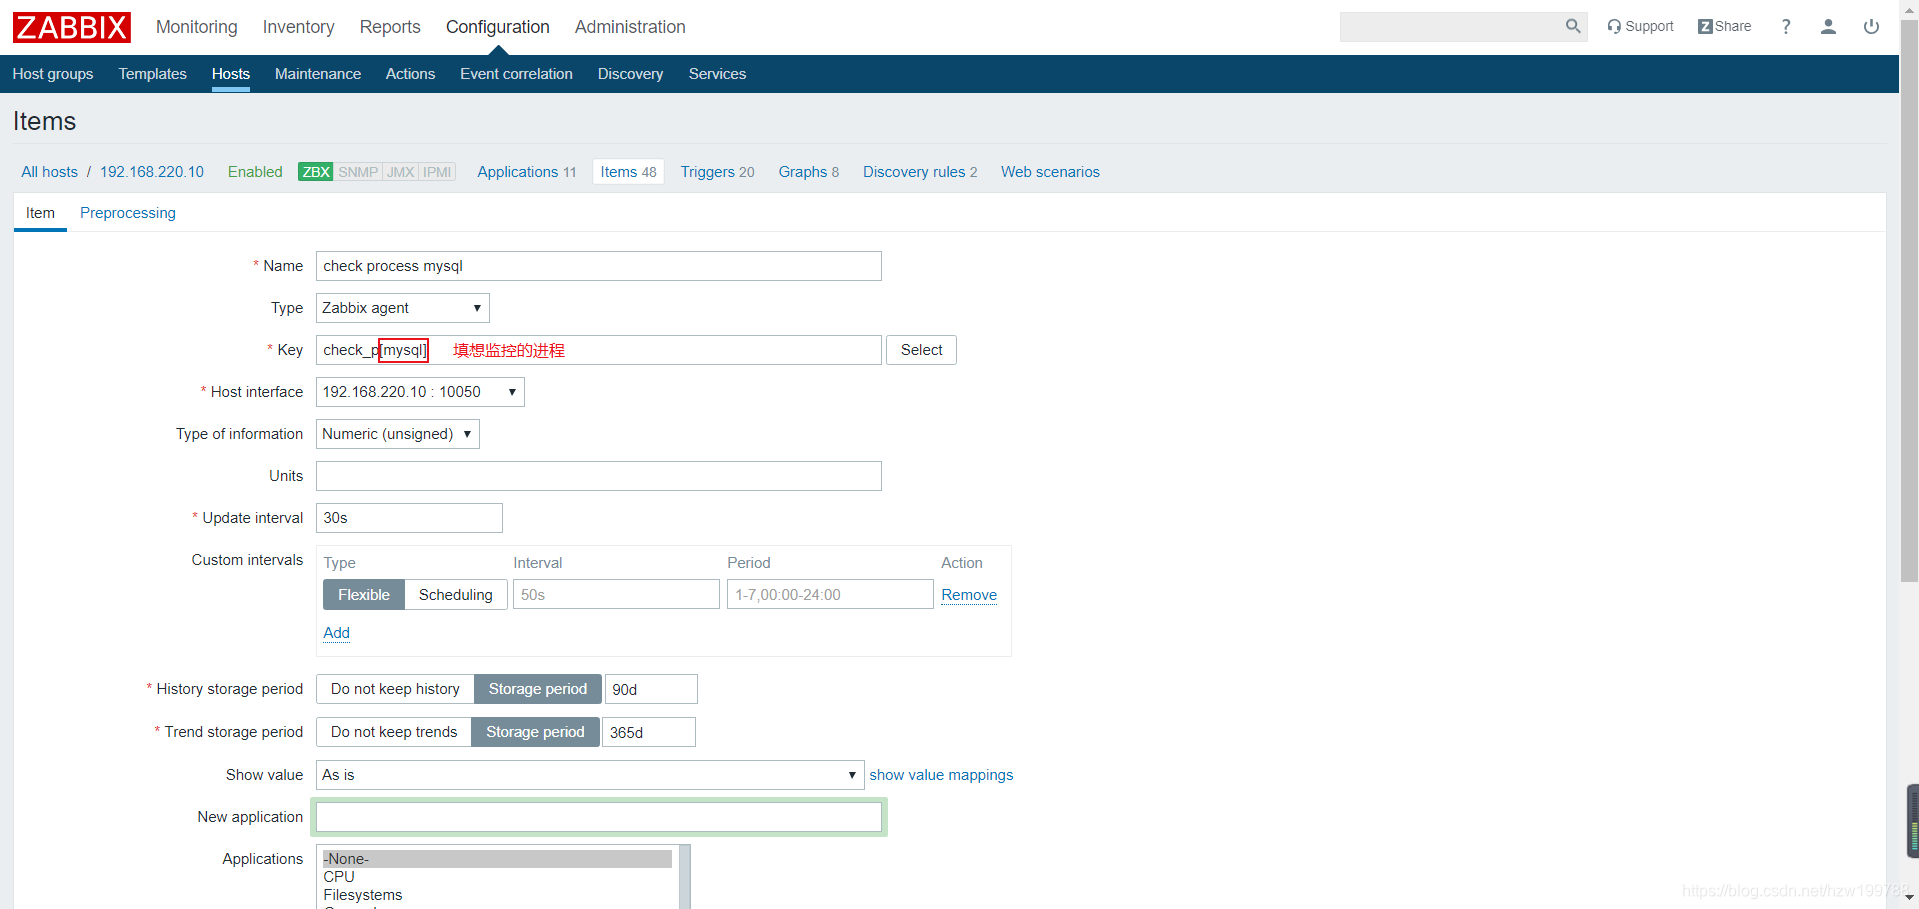The width and height of the screenshot is (1919, 909).
Task: Click Add custom interval link
Action: (x=337, y=633)
